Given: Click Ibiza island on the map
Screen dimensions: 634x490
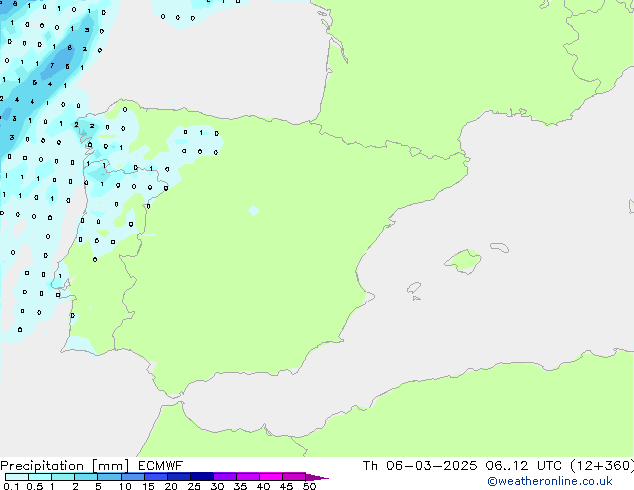Looking at the screenshot, I should click(414, 288).
